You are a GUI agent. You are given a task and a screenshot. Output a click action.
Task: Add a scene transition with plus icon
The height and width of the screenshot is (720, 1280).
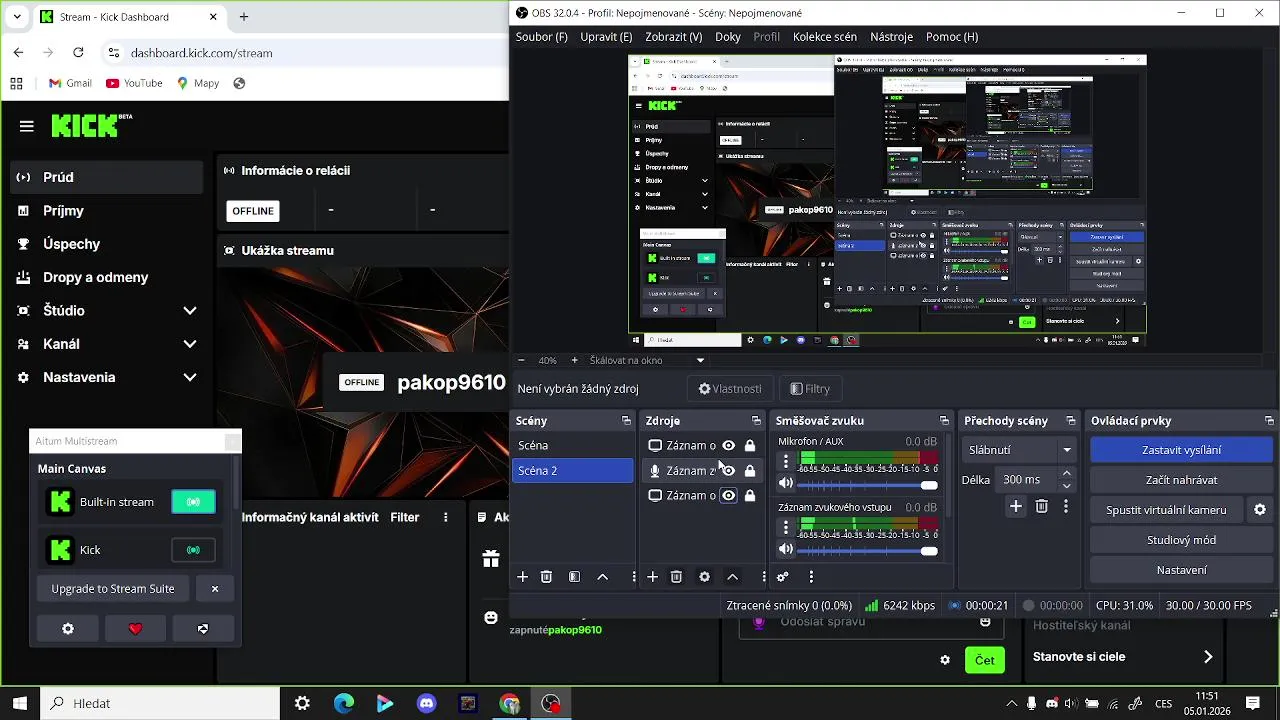(x=1015, y=507)
